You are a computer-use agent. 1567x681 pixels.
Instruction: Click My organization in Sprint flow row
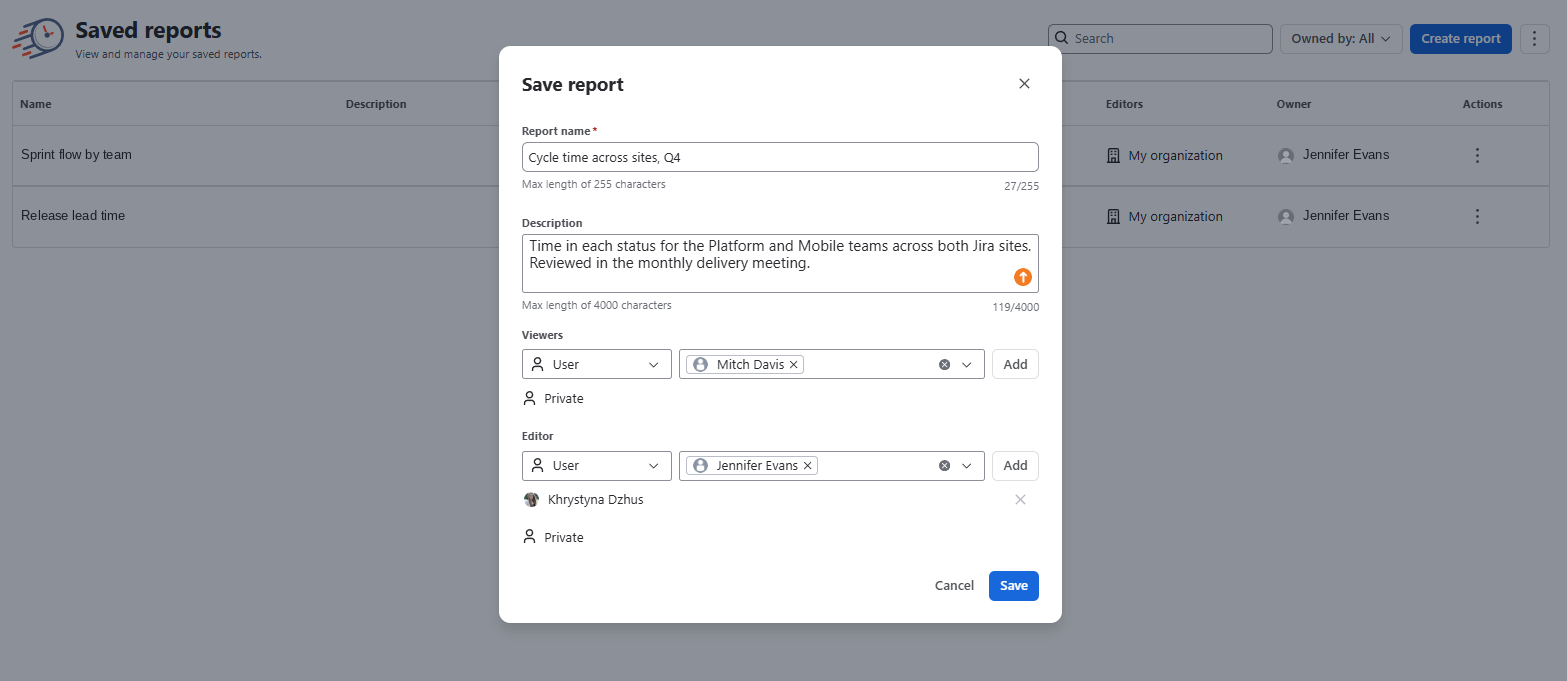1176,156
